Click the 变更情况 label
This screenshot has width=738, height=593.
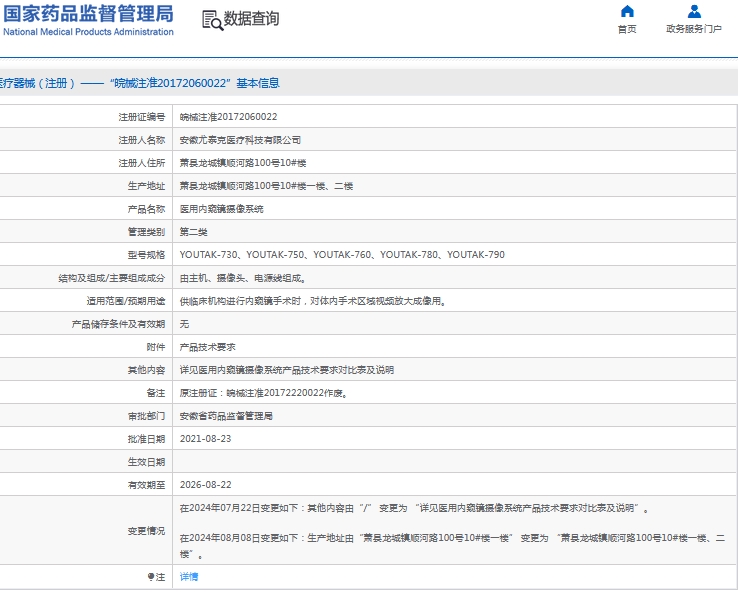146,531
